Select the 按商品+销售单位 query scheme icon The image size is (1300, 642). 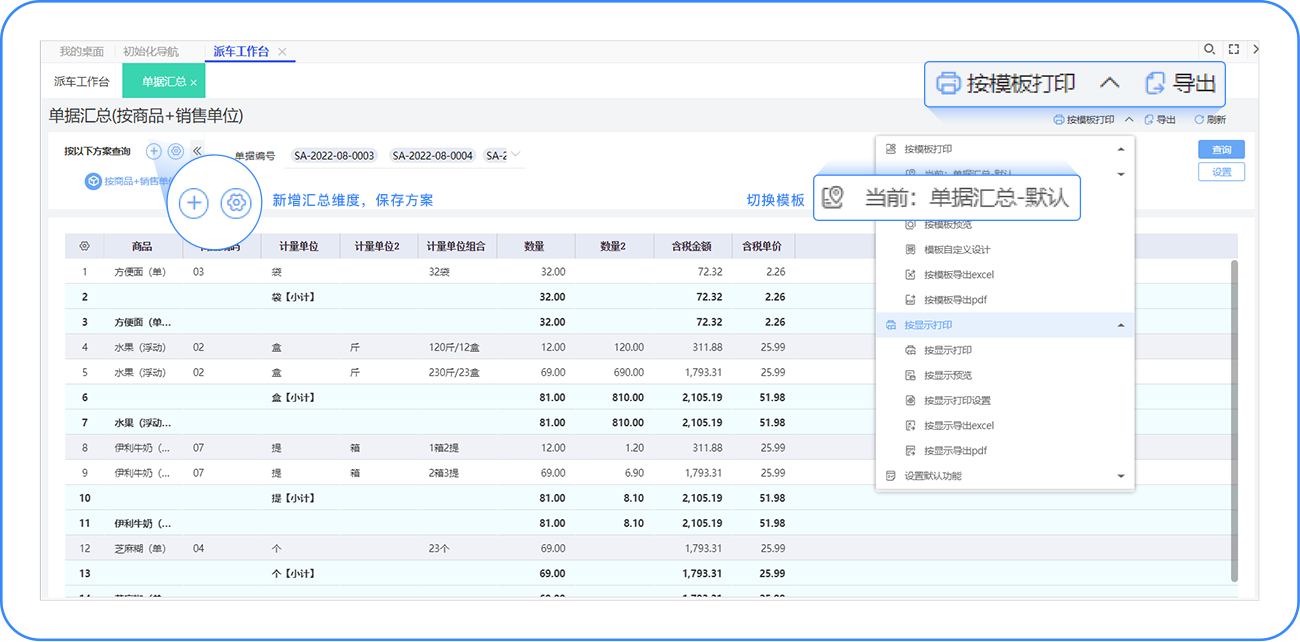coord(93,181)
